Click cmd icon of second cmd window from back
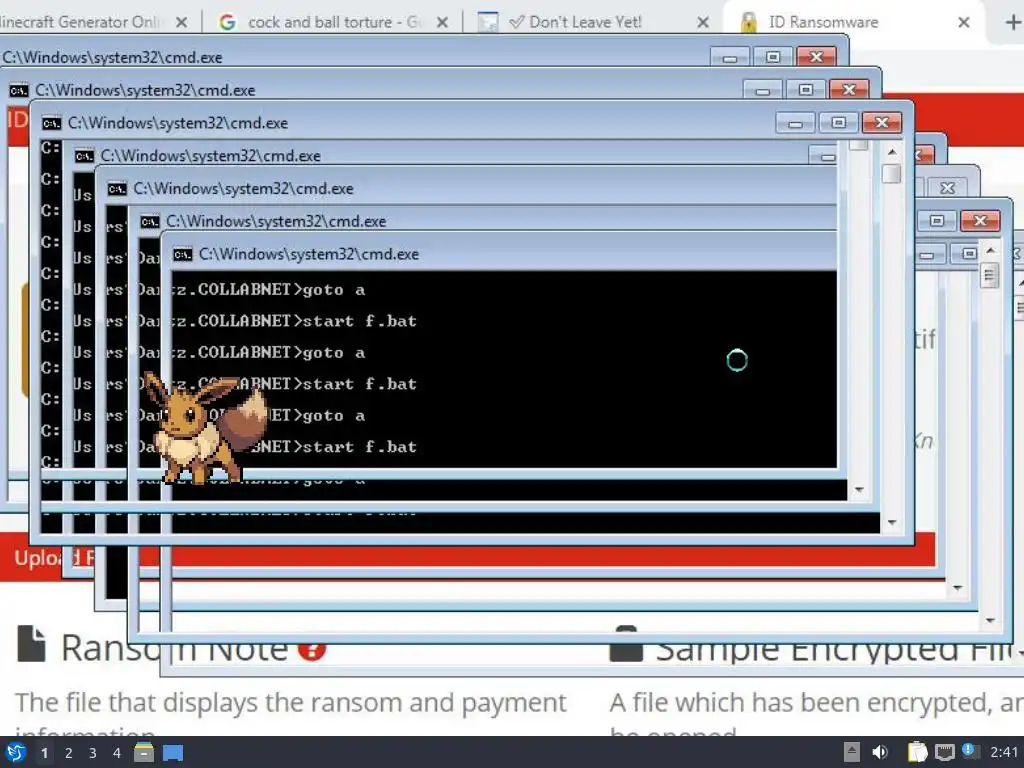 tap(18, 90)
